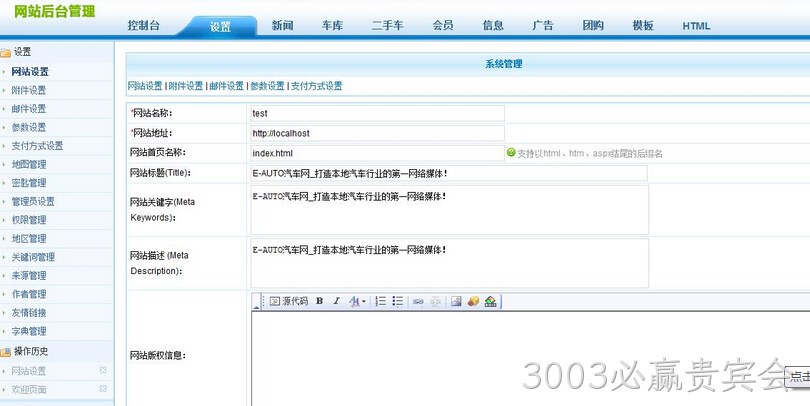Viewport: 810px width, 406px height.
Task: Click the 支付方式设置 link under 系统管理
Action: click(x=317, y=86)
